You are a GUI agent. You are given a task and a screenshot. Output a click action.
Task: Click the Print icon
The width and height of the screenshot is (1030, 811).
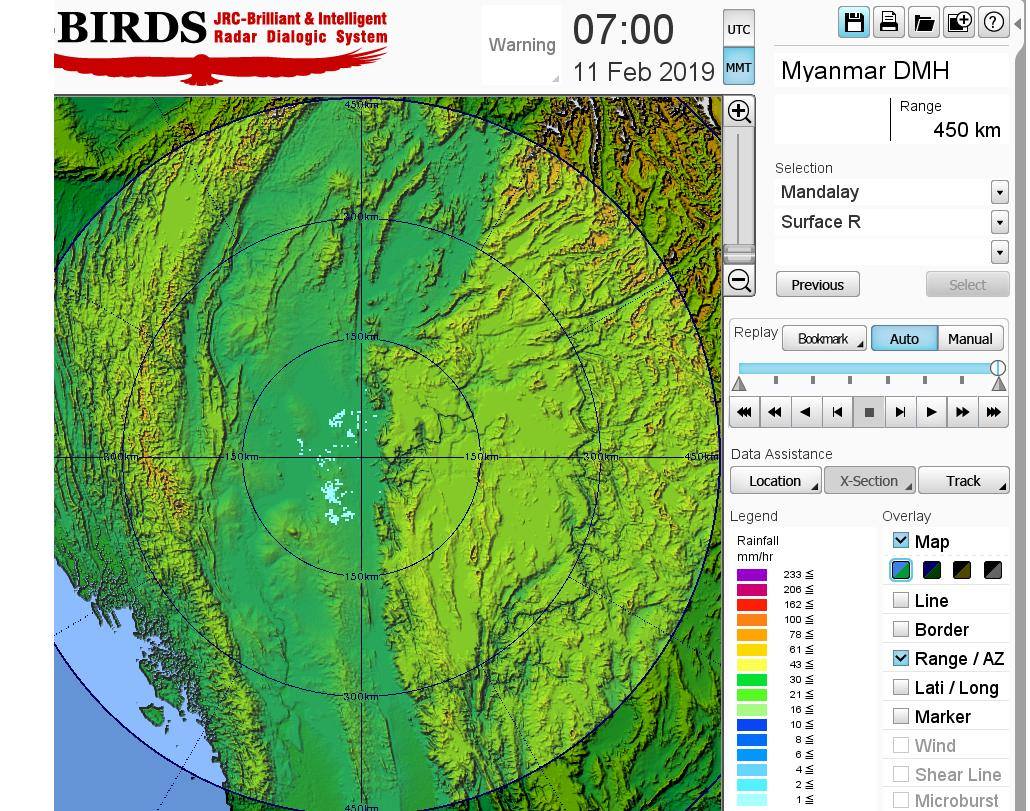888,22
